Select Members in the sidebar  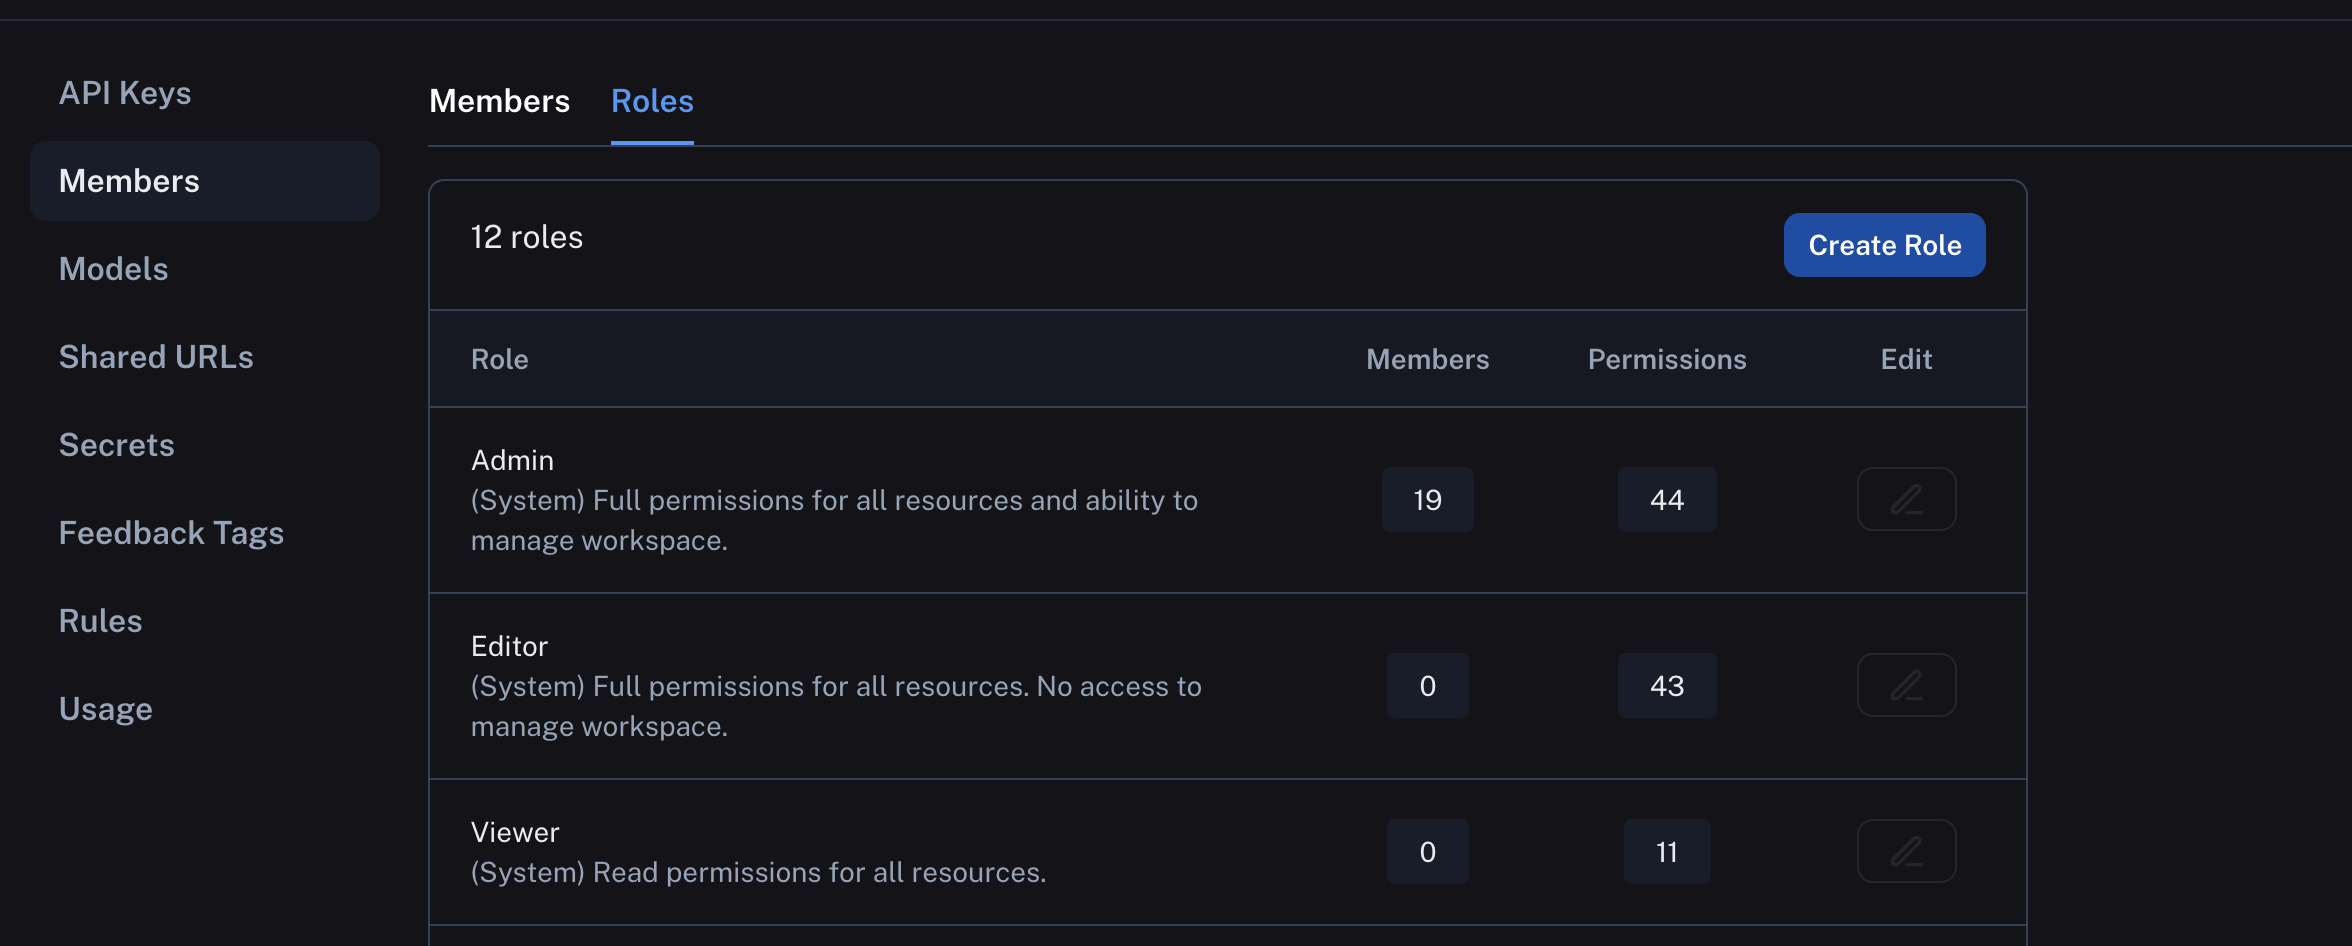click(x=129, y=181)
